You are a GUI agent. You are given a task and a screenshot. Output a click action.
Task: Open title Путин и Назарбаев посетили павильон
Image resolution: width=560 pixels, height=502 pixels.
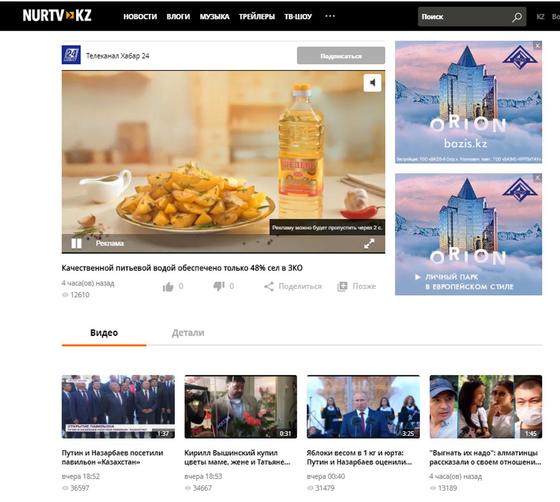point(112,457)
